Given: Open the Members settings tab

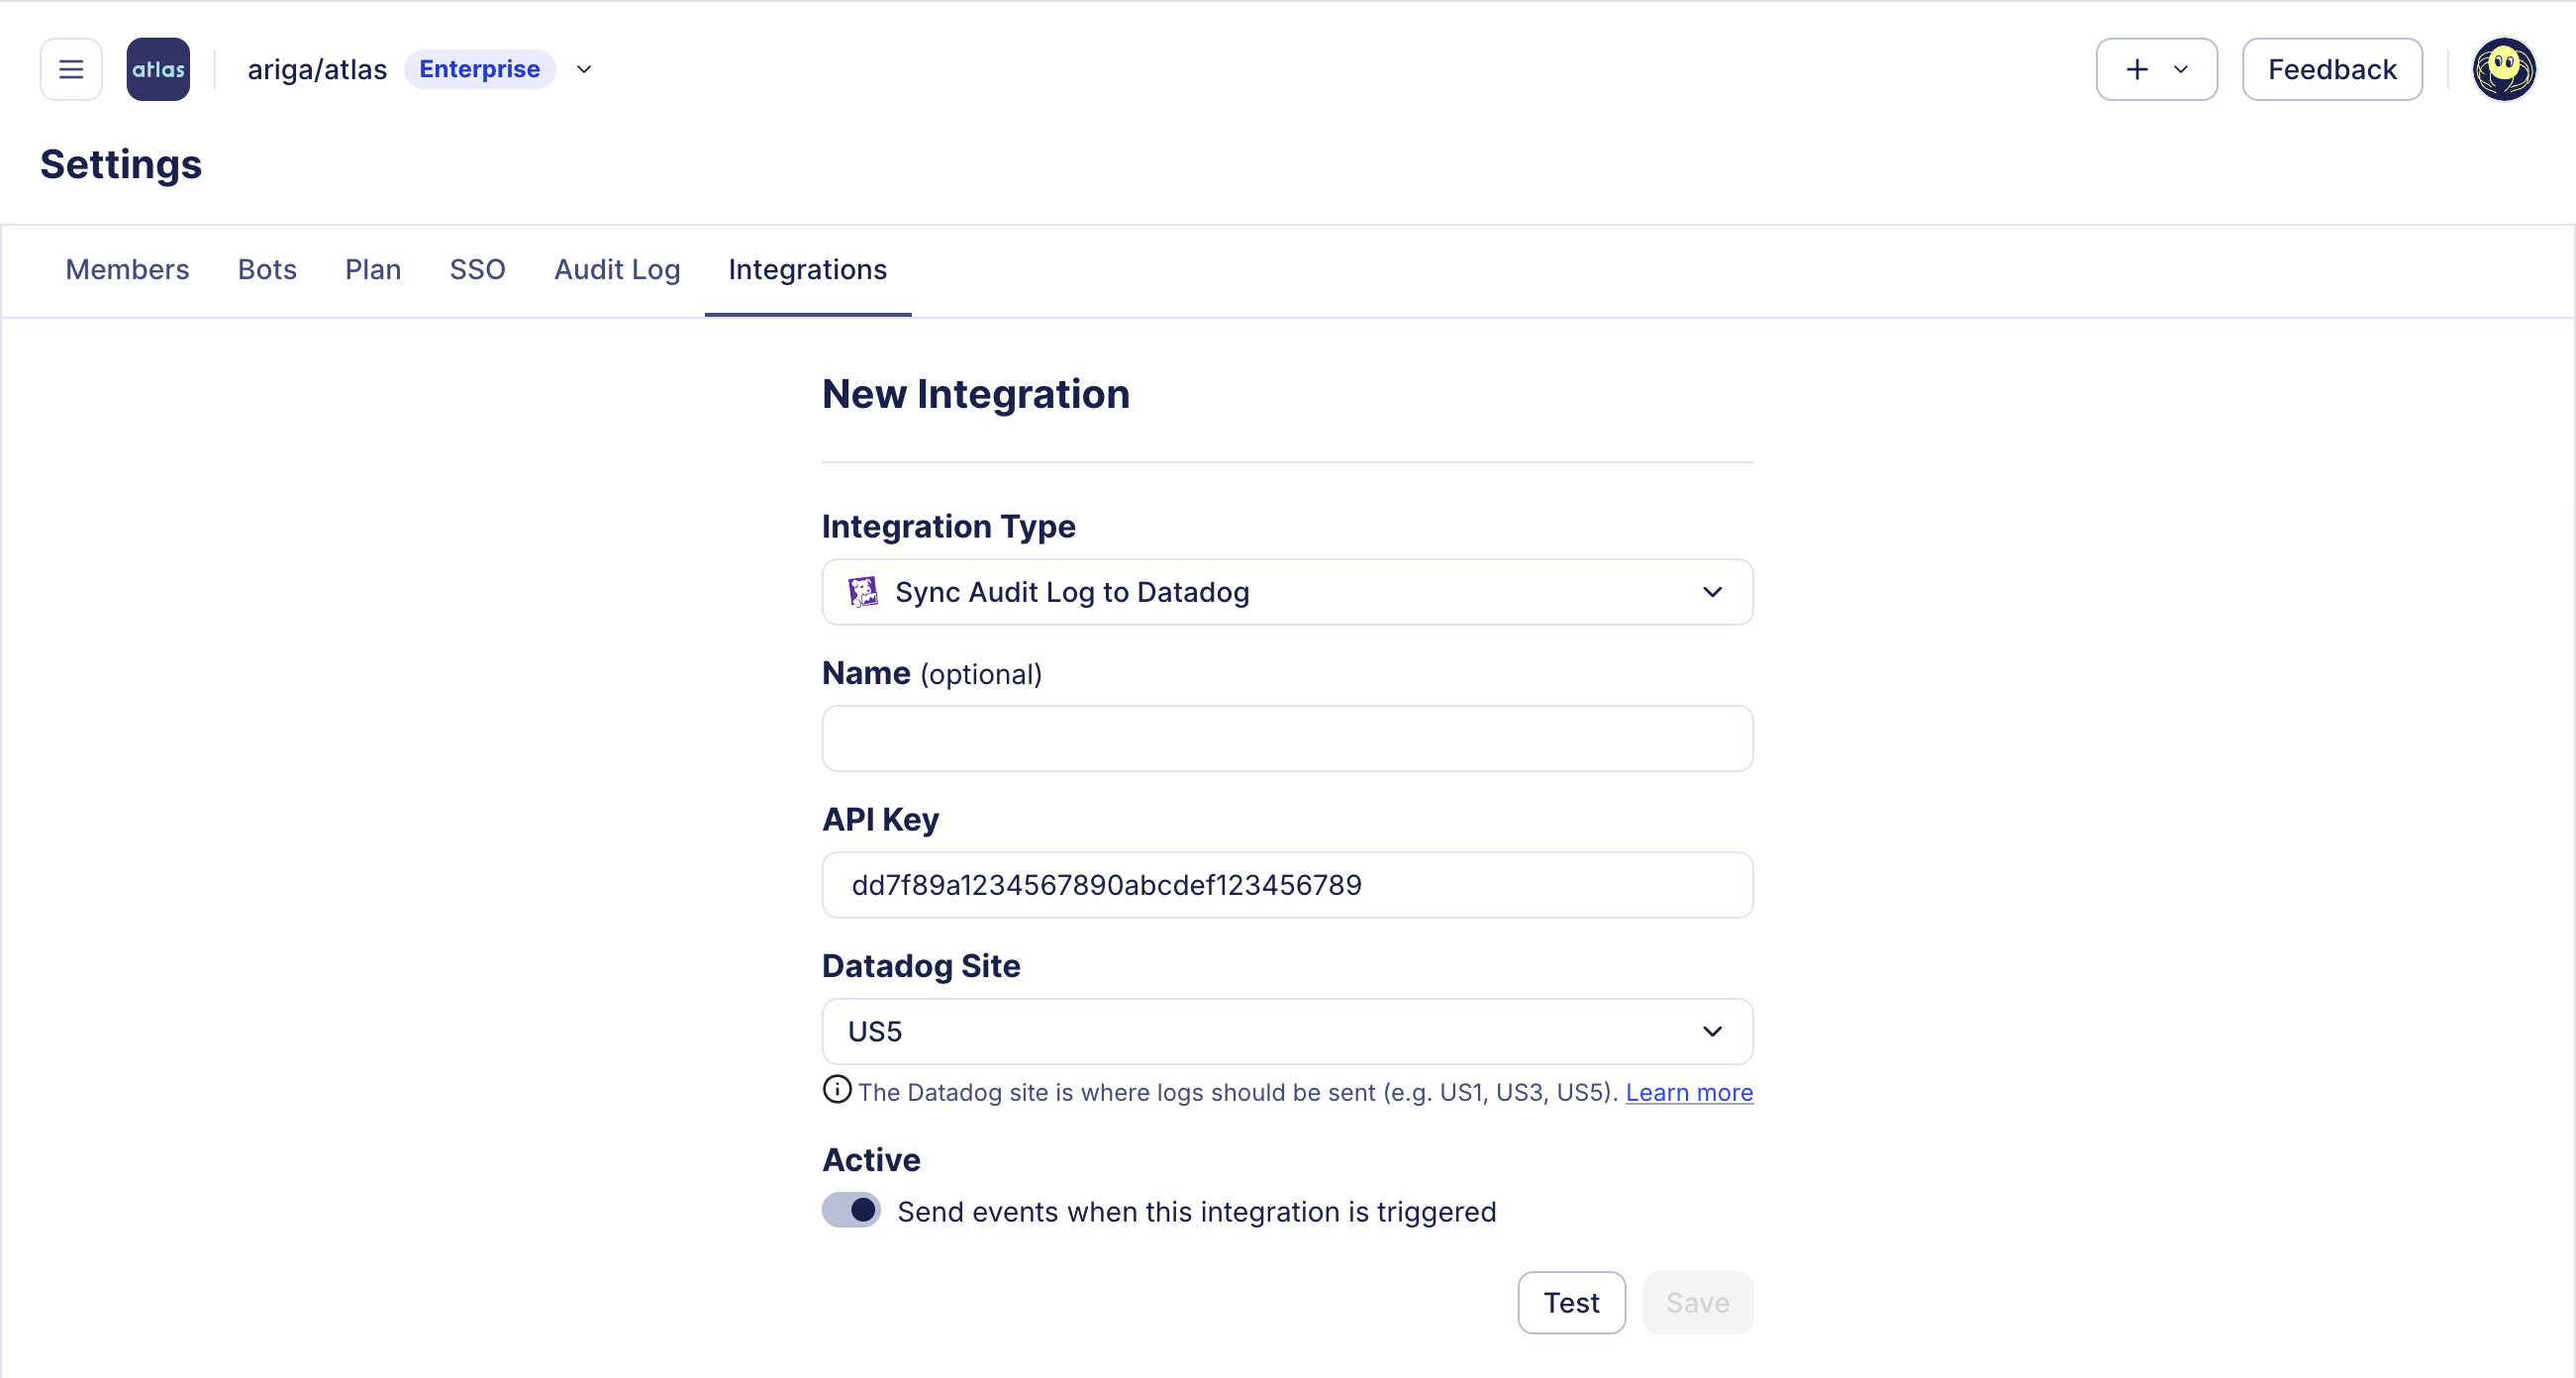Looking at the screenshot, I should [127, 269].
